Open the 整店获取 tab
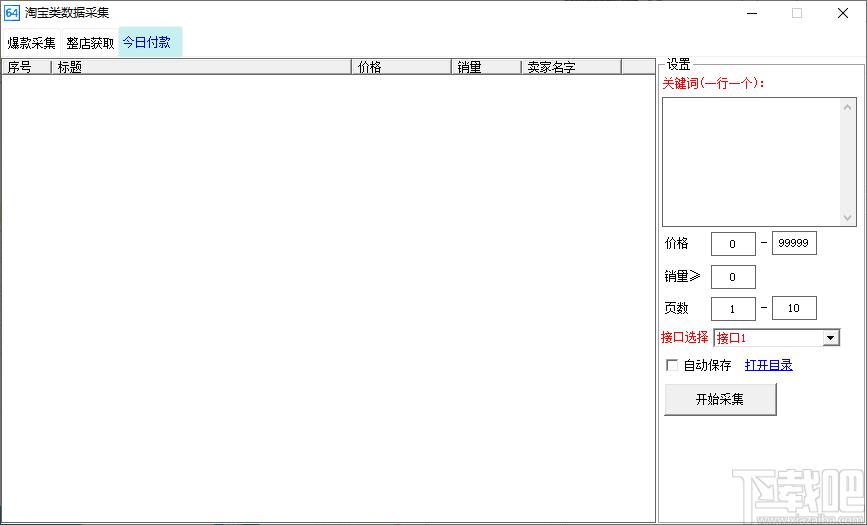Viewport: 867px width, 525px height. [90, 43]
